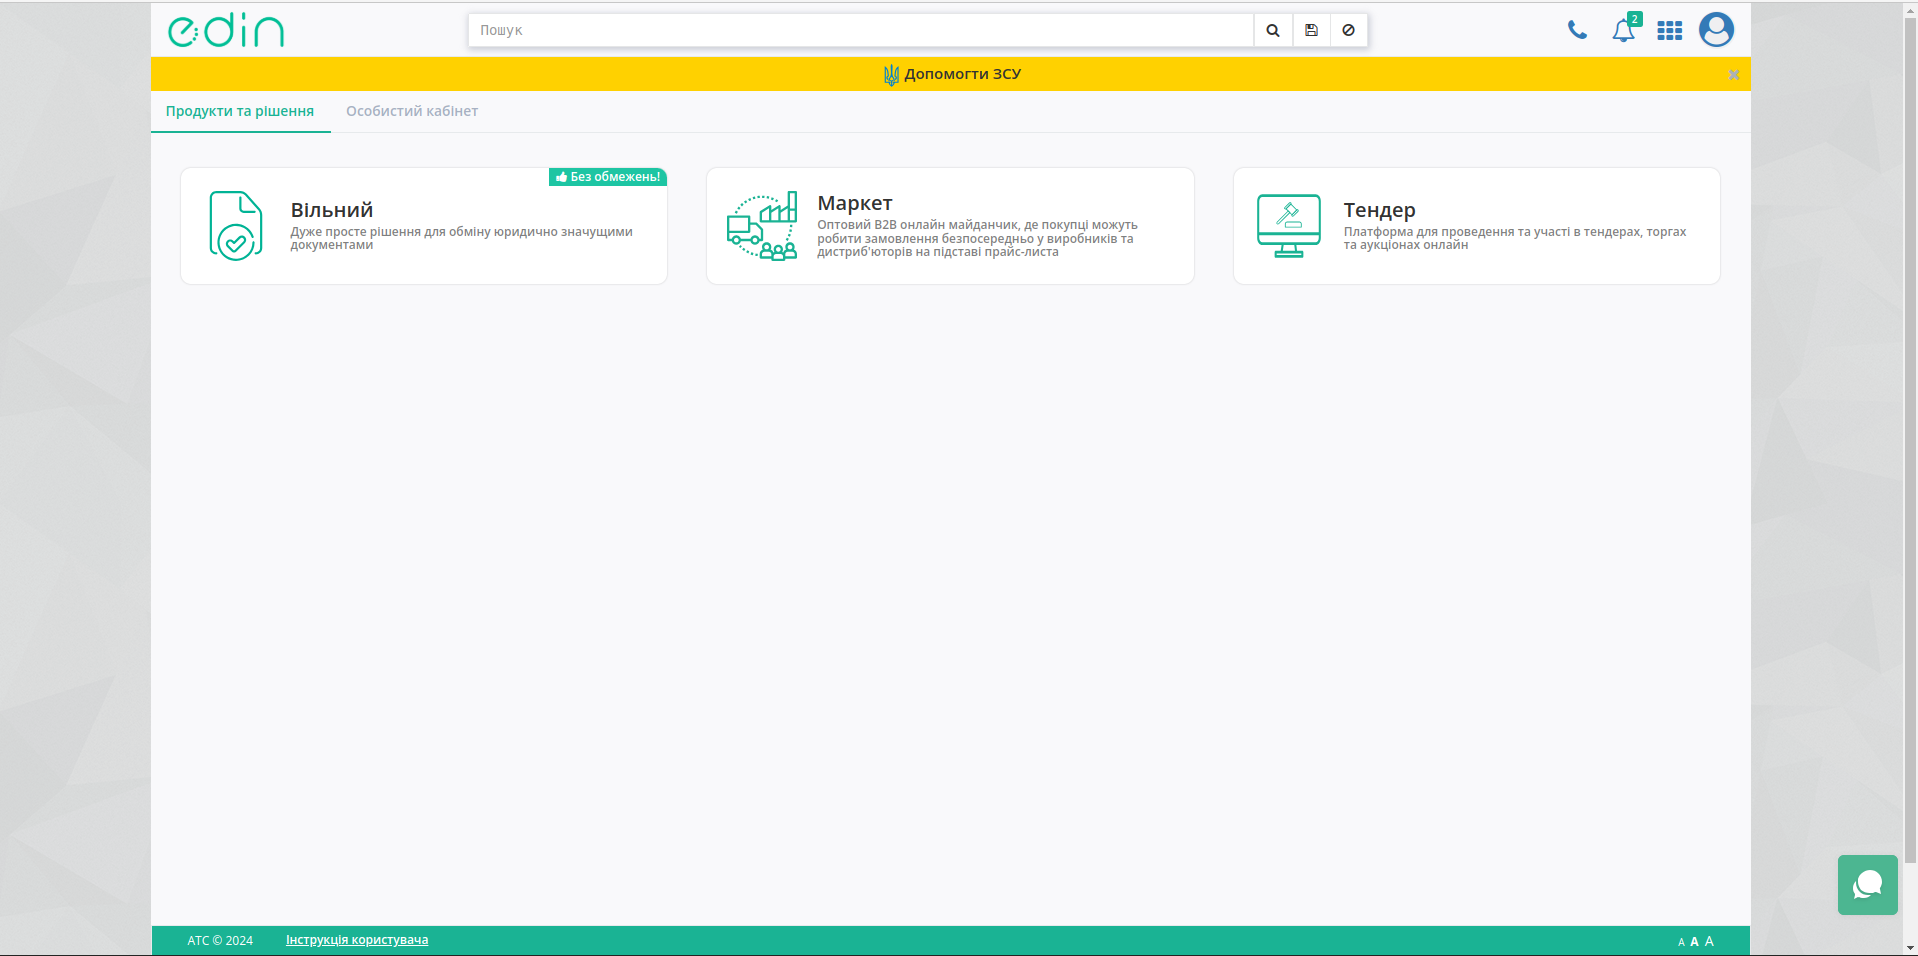Click the trident emblem in banner

click(891, 74)
